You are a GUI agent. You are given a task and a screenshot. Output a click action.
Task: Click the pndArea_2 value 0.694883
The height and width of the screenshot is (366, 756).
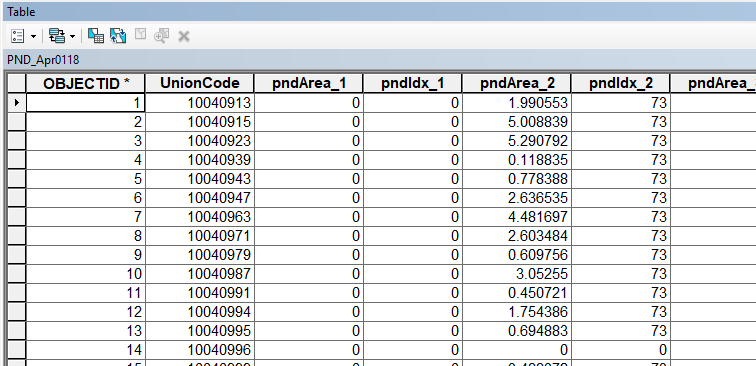[517, 331]
